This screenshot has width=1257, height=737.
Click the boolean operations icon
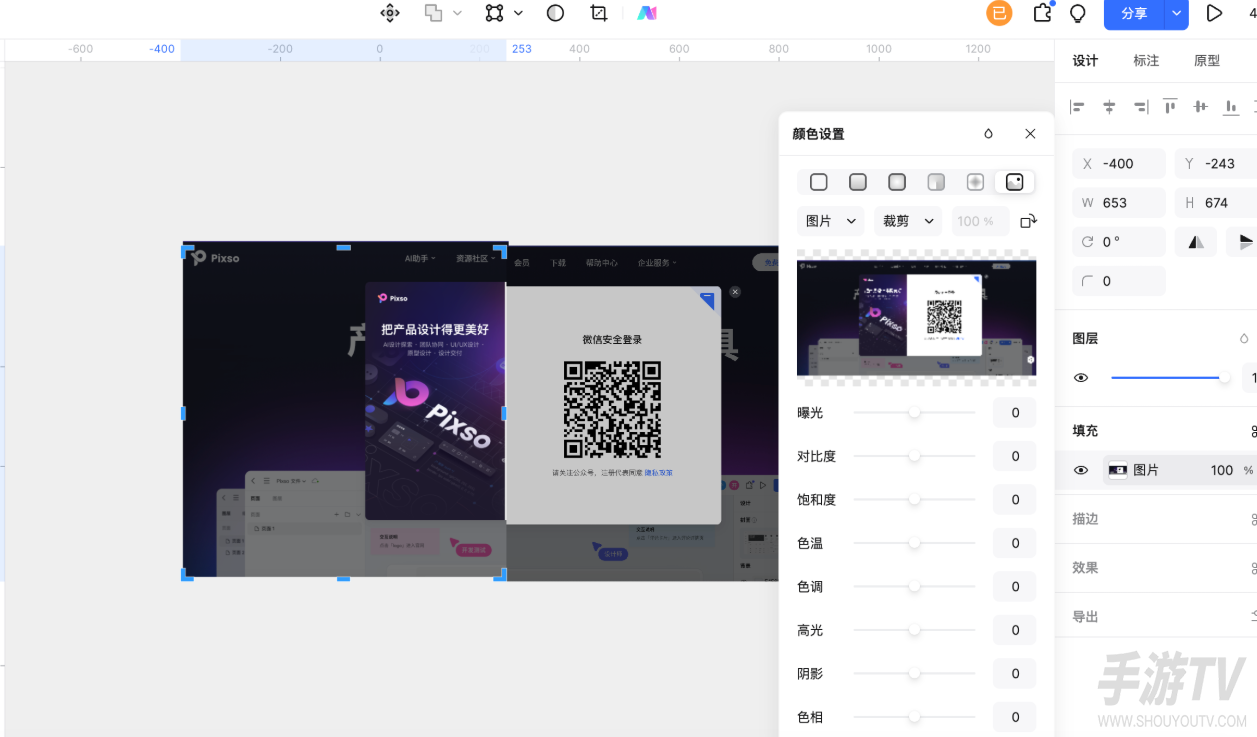tap(433, 13)
